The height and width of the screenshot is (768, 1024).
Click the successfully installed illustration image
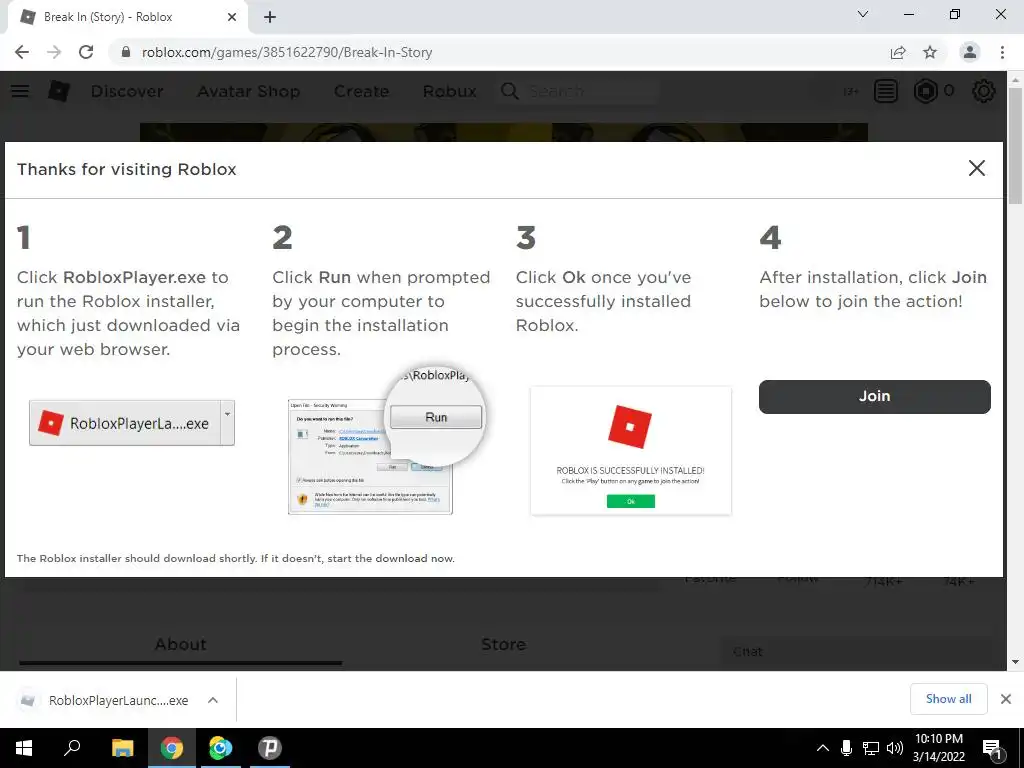click(x=631, y=451)
